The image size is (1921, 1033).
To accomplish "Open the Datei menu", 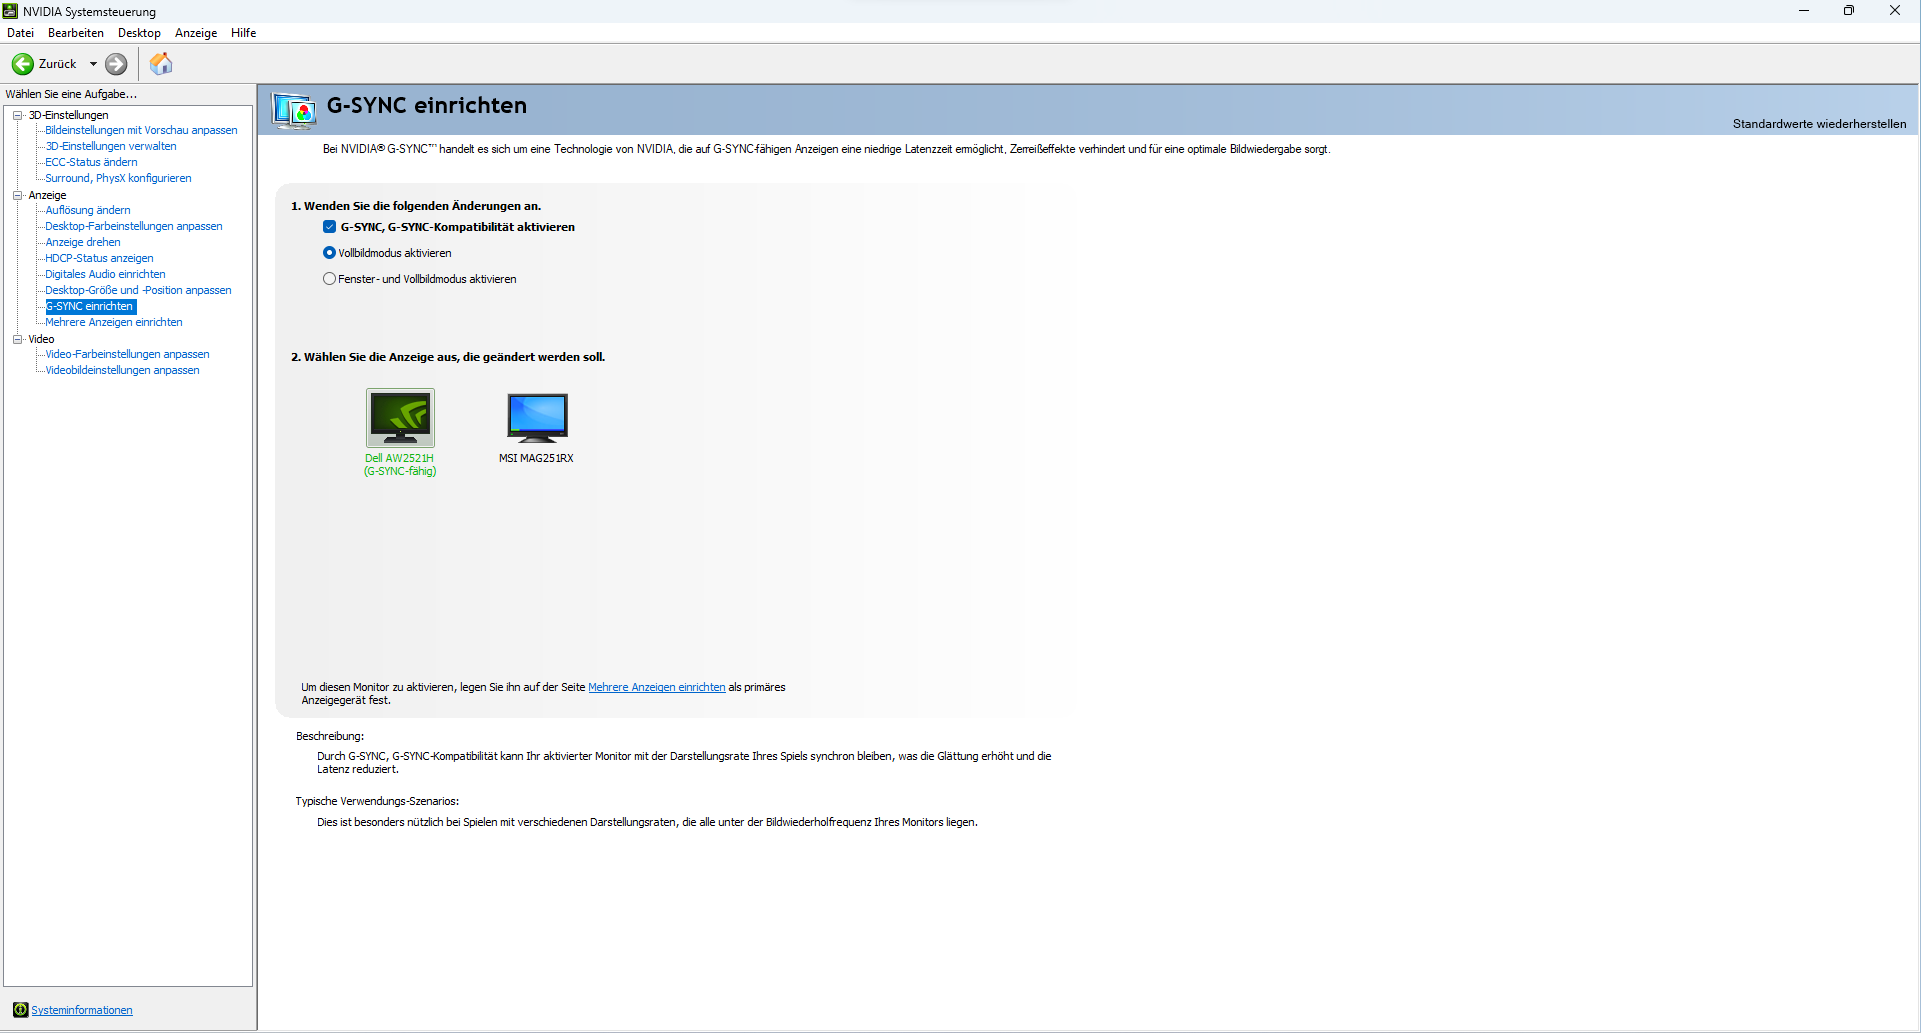I will 20,33.
